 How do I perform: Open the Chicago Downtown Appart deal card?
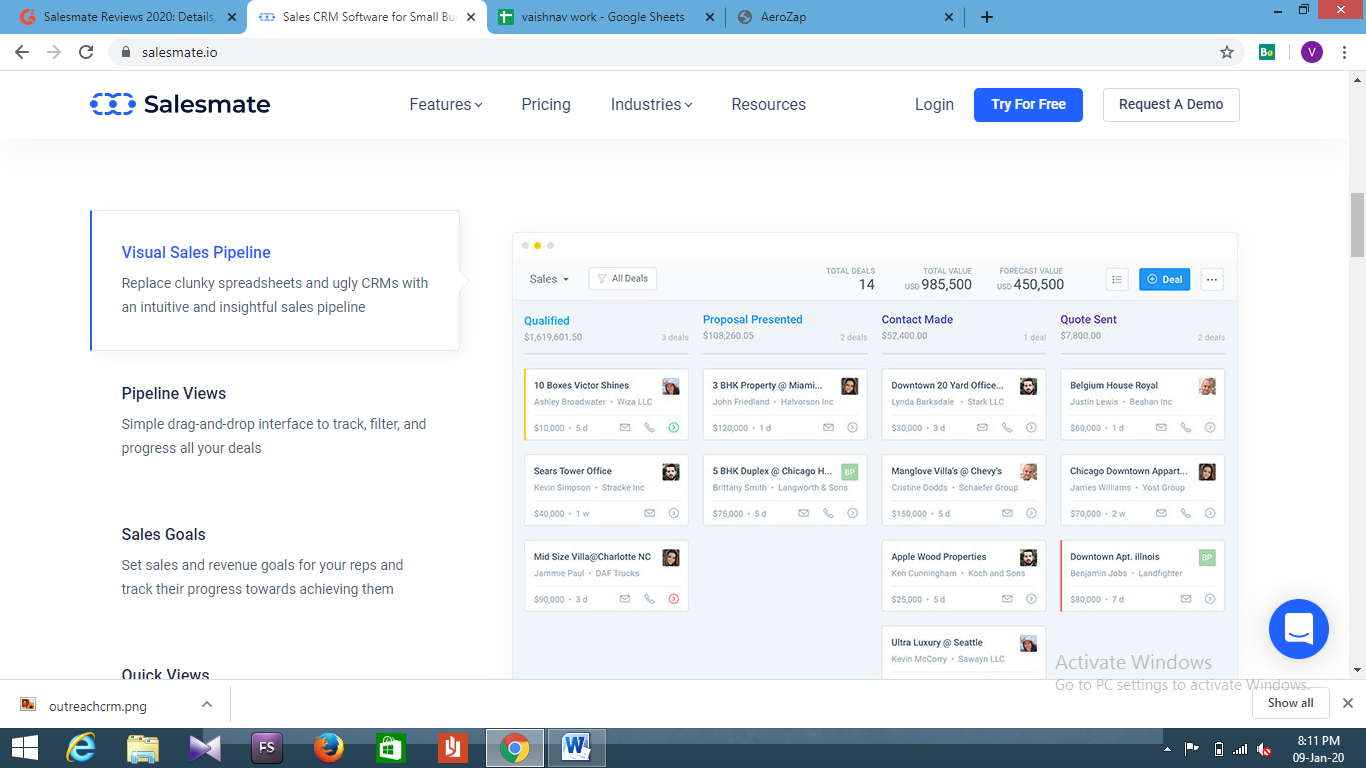click(x=1142, y=490)
